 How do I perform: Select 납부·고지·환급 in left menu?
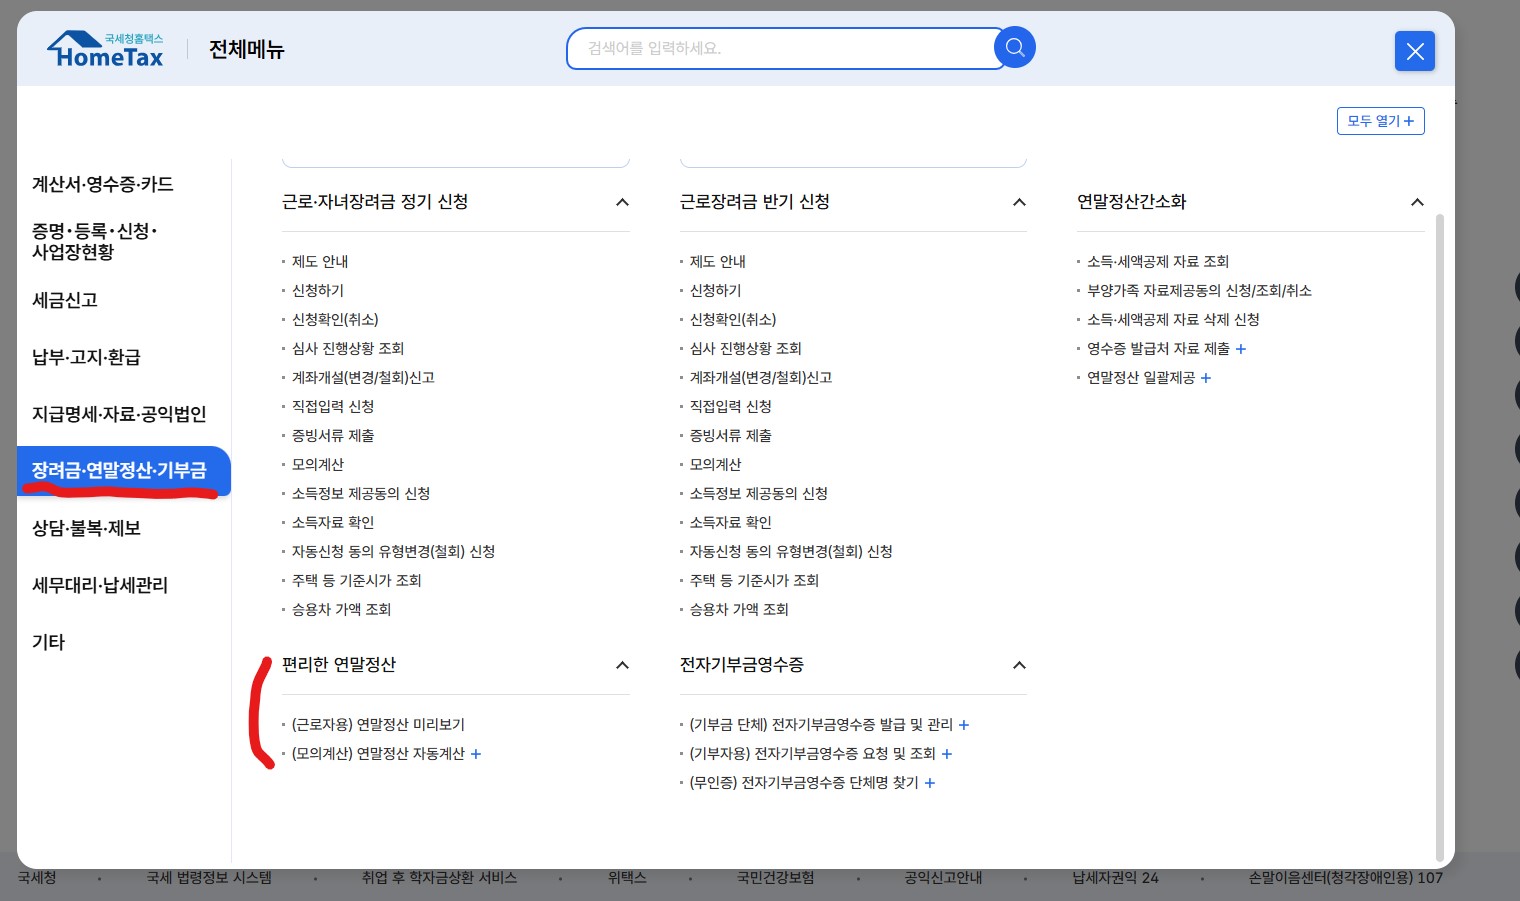[86, 357]
